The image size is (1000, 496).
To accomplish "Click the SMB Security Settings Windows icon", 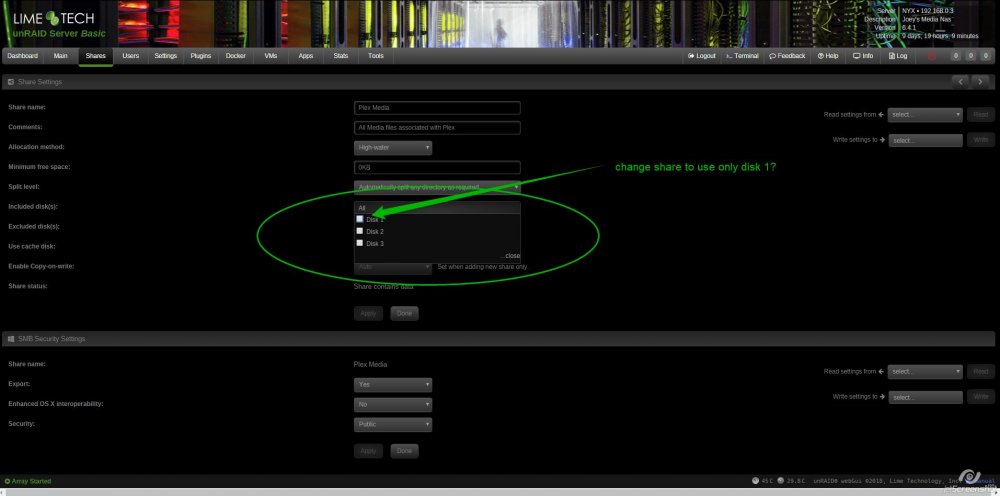I will [11, 339].
